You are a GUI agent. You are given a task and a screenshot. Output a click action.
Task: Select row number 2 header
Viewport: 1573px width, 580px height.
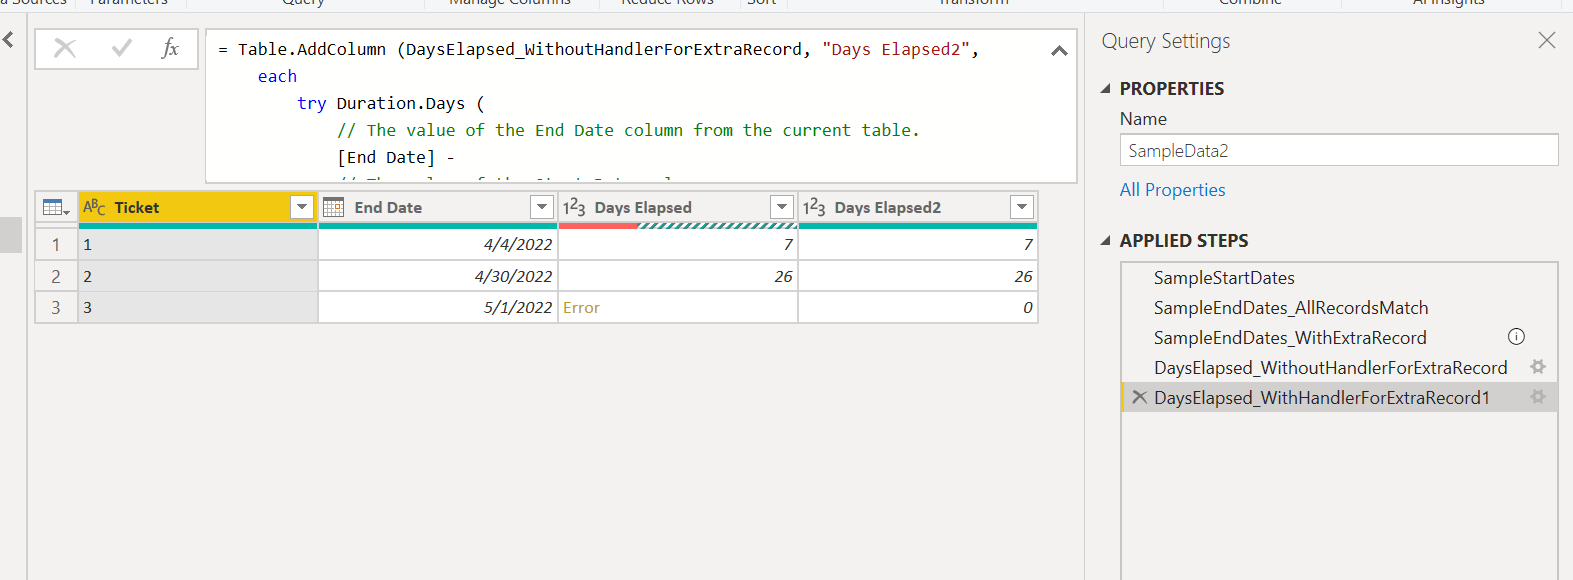[56, 277]
